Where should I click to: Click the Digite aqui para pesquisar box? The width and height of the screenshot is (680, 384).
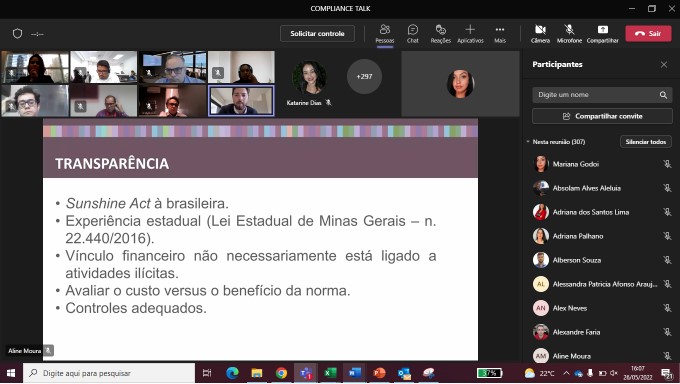tap(109, 373)
